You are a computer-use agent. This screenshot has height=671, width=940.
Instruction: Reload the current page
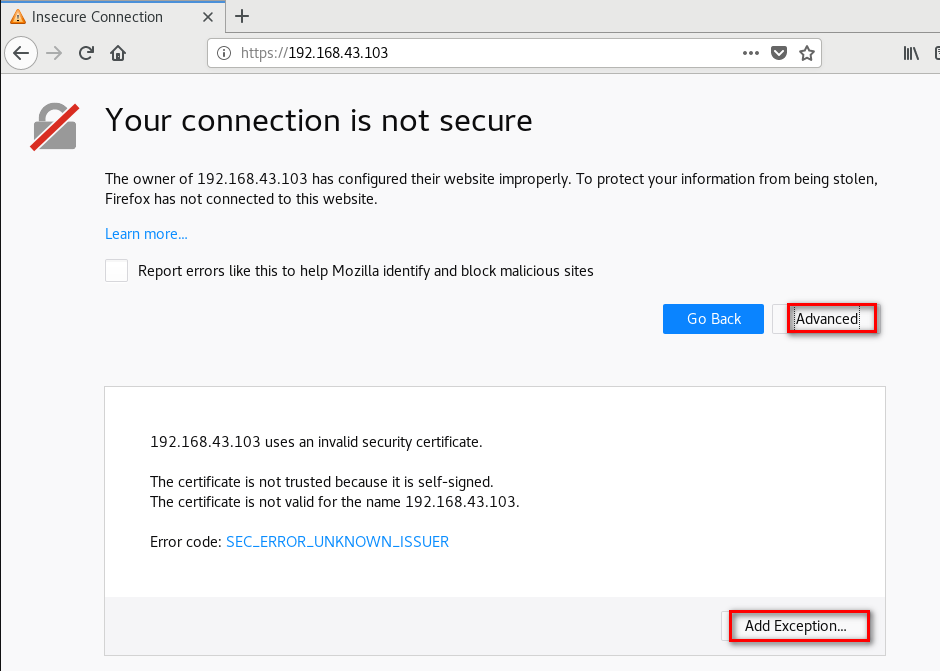click(86, 53)
